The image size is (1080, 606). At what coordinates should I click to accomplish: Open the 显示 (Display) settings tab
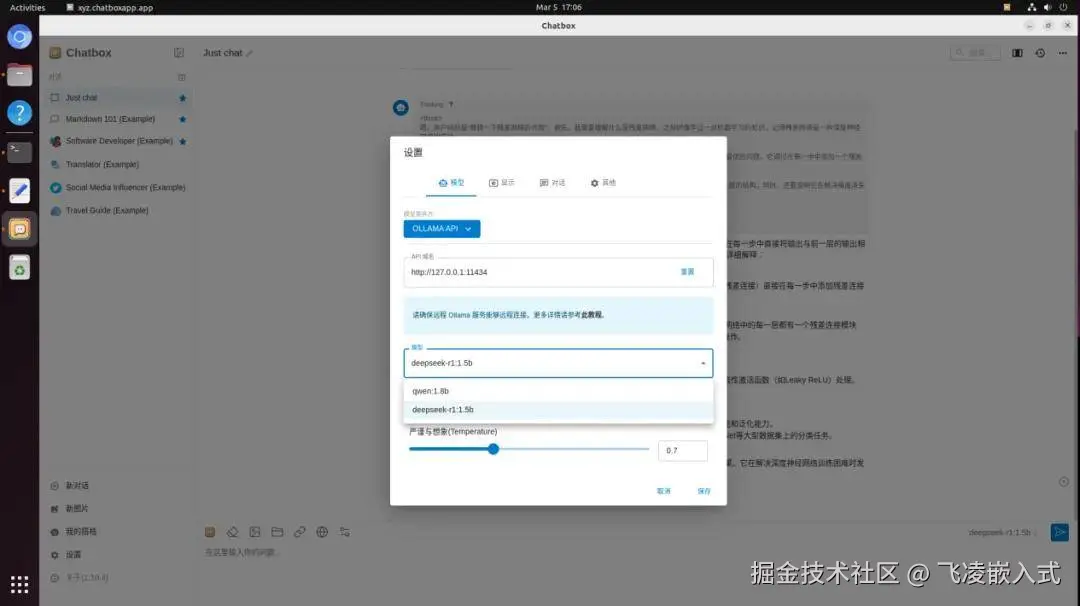pos(501,182)
